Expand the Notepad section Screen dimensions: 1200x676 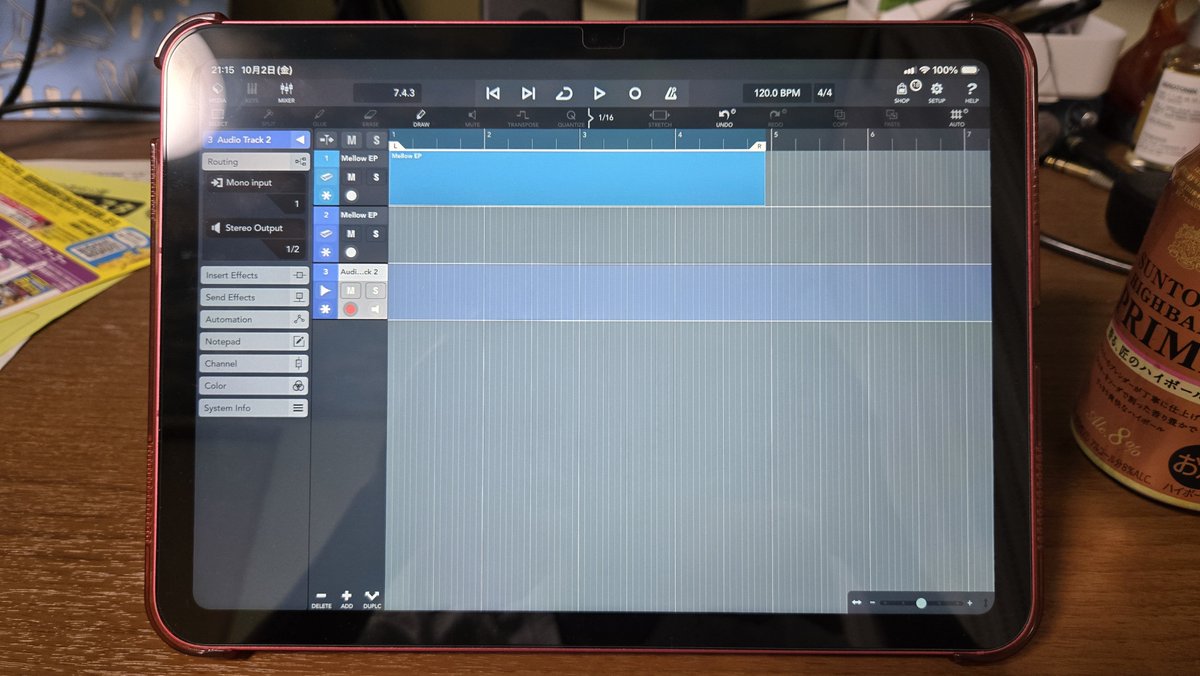(254, 341)
